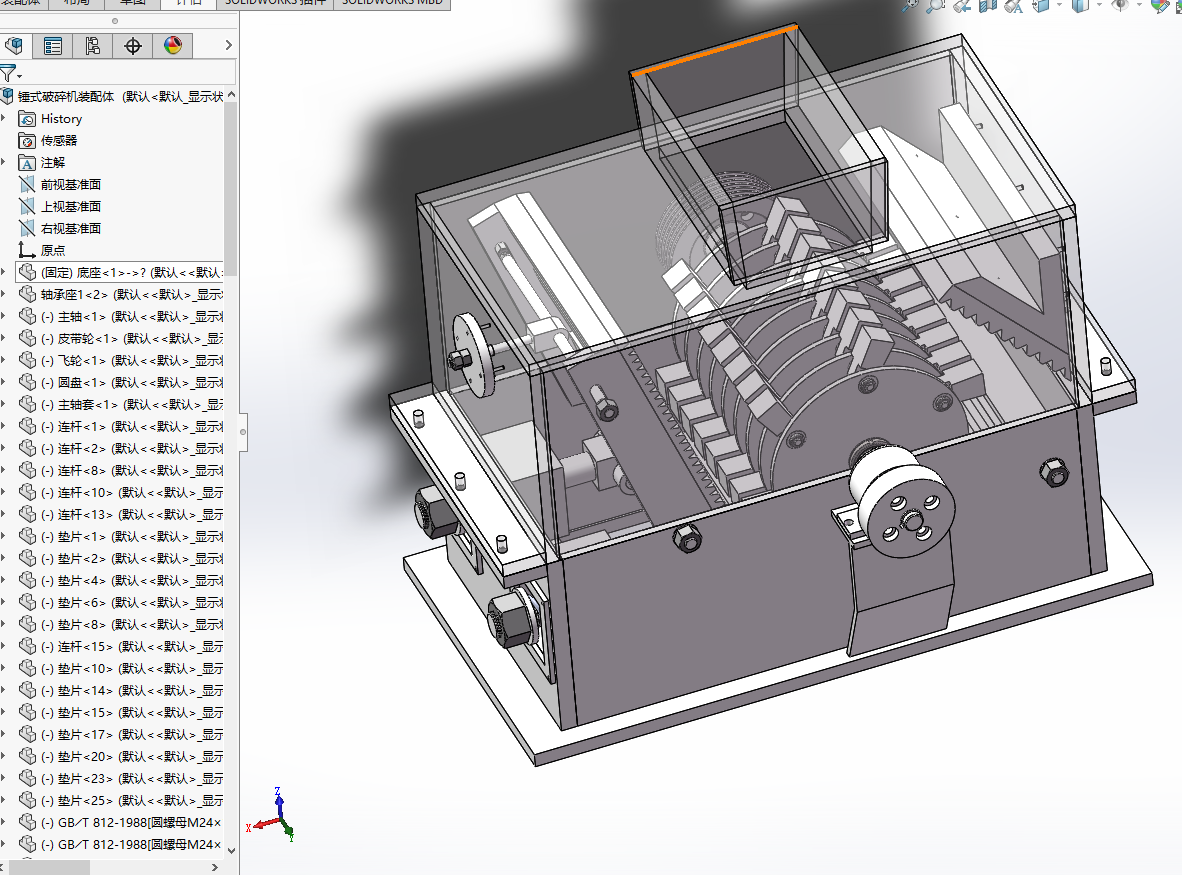Screen dimensions: 1182x875
Task: Click the 垫片<10> part icon
Action: coord(27,668)
